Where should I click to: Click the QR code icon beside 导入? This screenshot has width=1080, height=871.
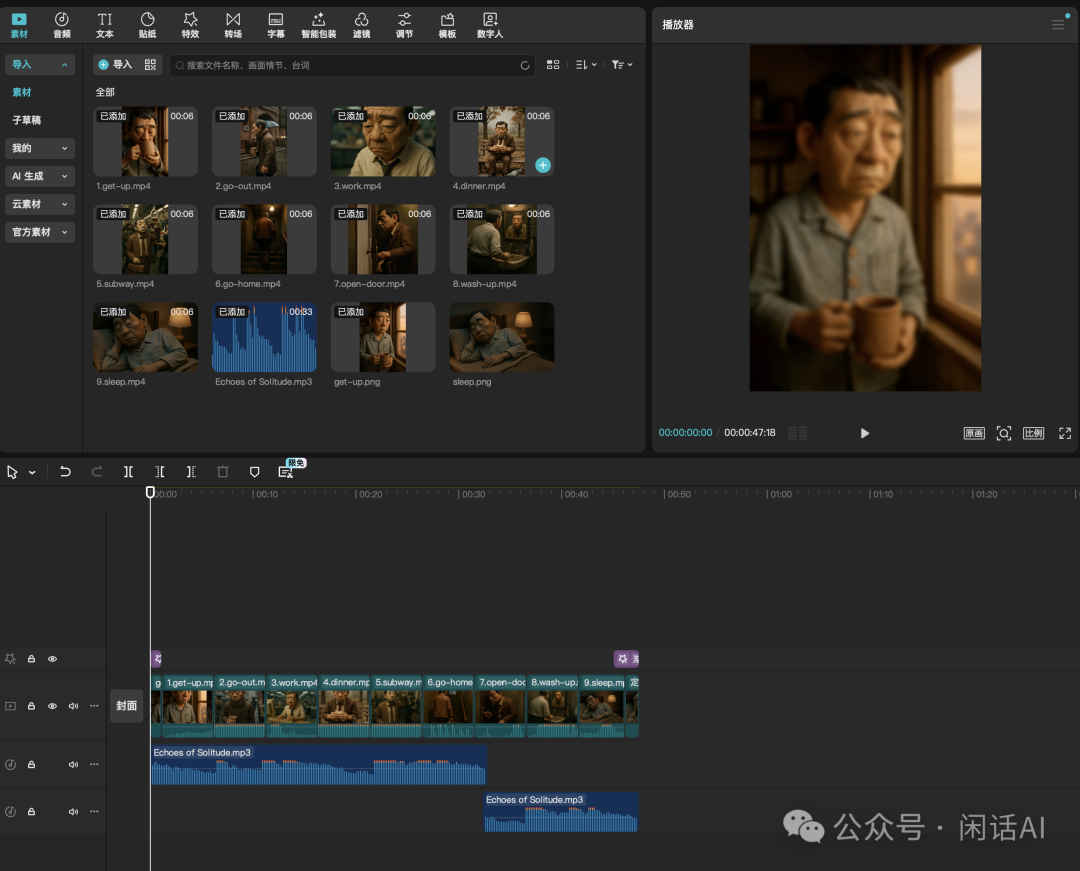(150, 65)
